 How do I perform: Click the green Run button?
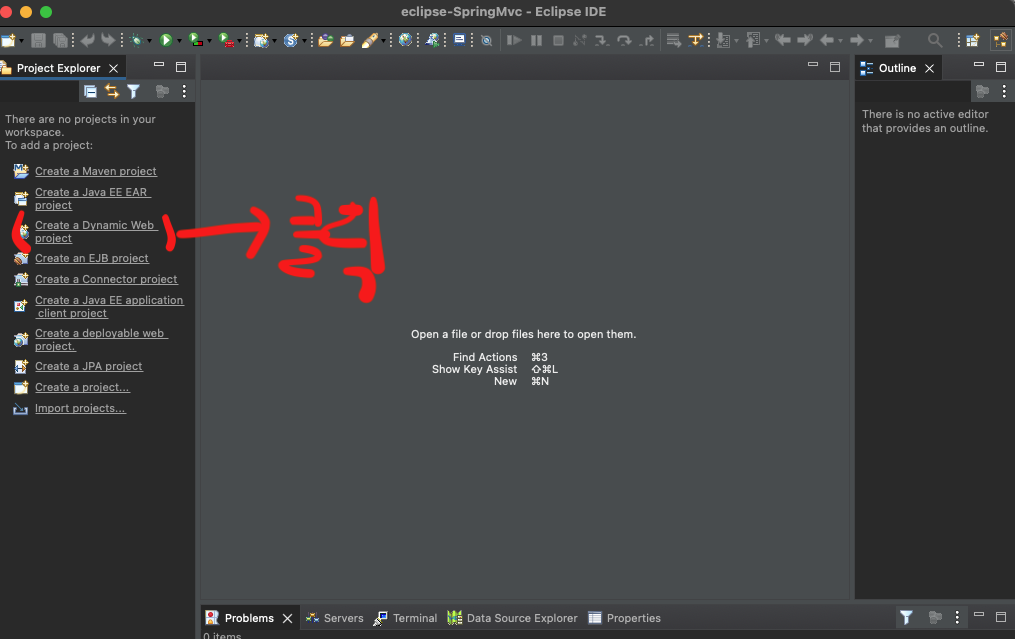click(x=166, y=41)
